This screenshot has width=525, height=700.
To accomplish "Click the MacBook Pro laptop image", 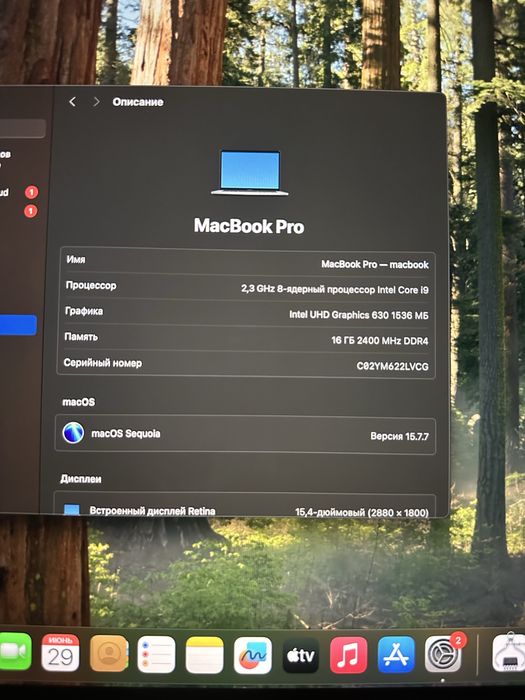I will 250,173.
